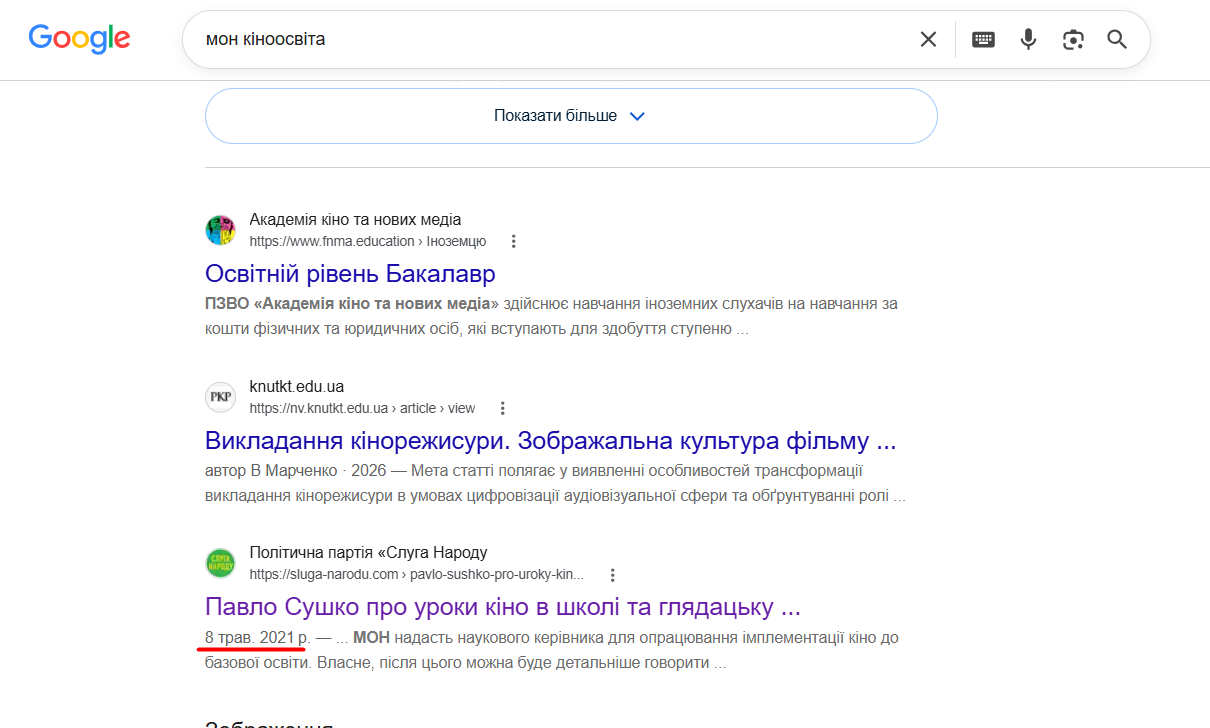Image resolution: width=1210 pixels, height=728 pixels.
Task: Click the Google logo
Action: click(x=79, y=39)
